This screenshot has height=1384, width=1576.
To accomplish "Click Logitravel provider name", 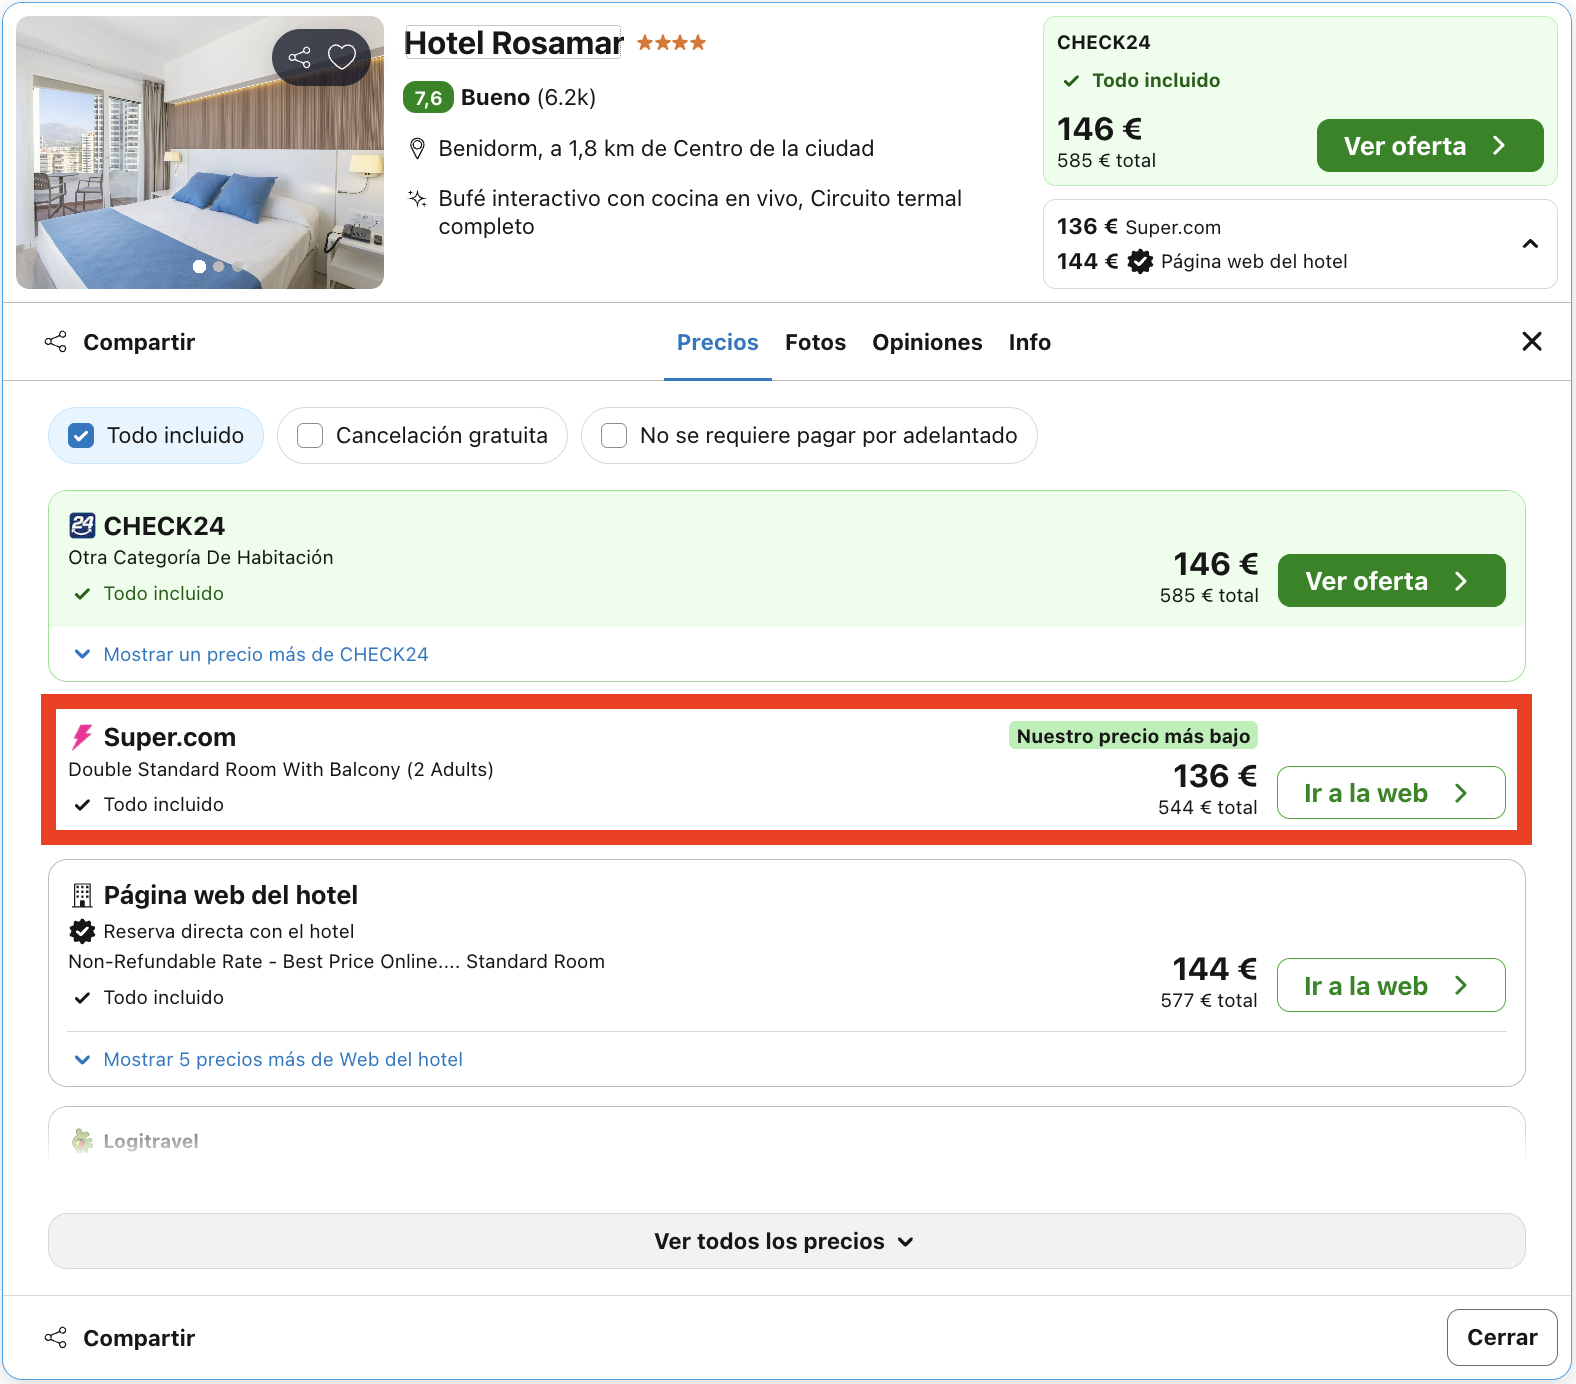I will pyautogui.click(x=151, y=1141).
